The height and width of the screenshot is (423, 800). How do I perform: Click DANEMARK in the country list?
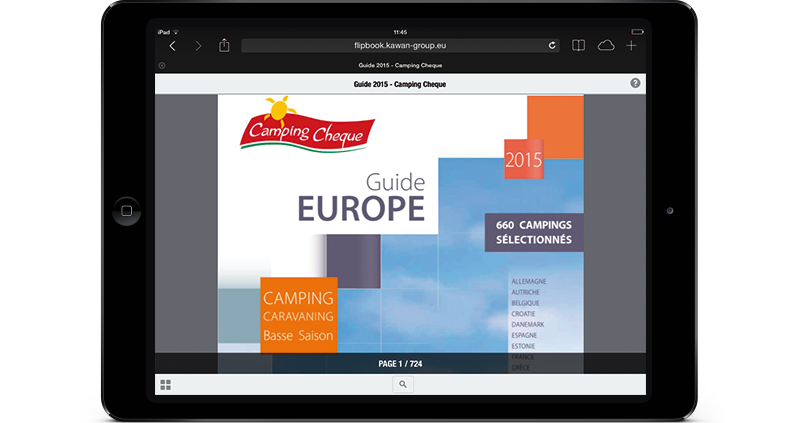tap(528, 325)
